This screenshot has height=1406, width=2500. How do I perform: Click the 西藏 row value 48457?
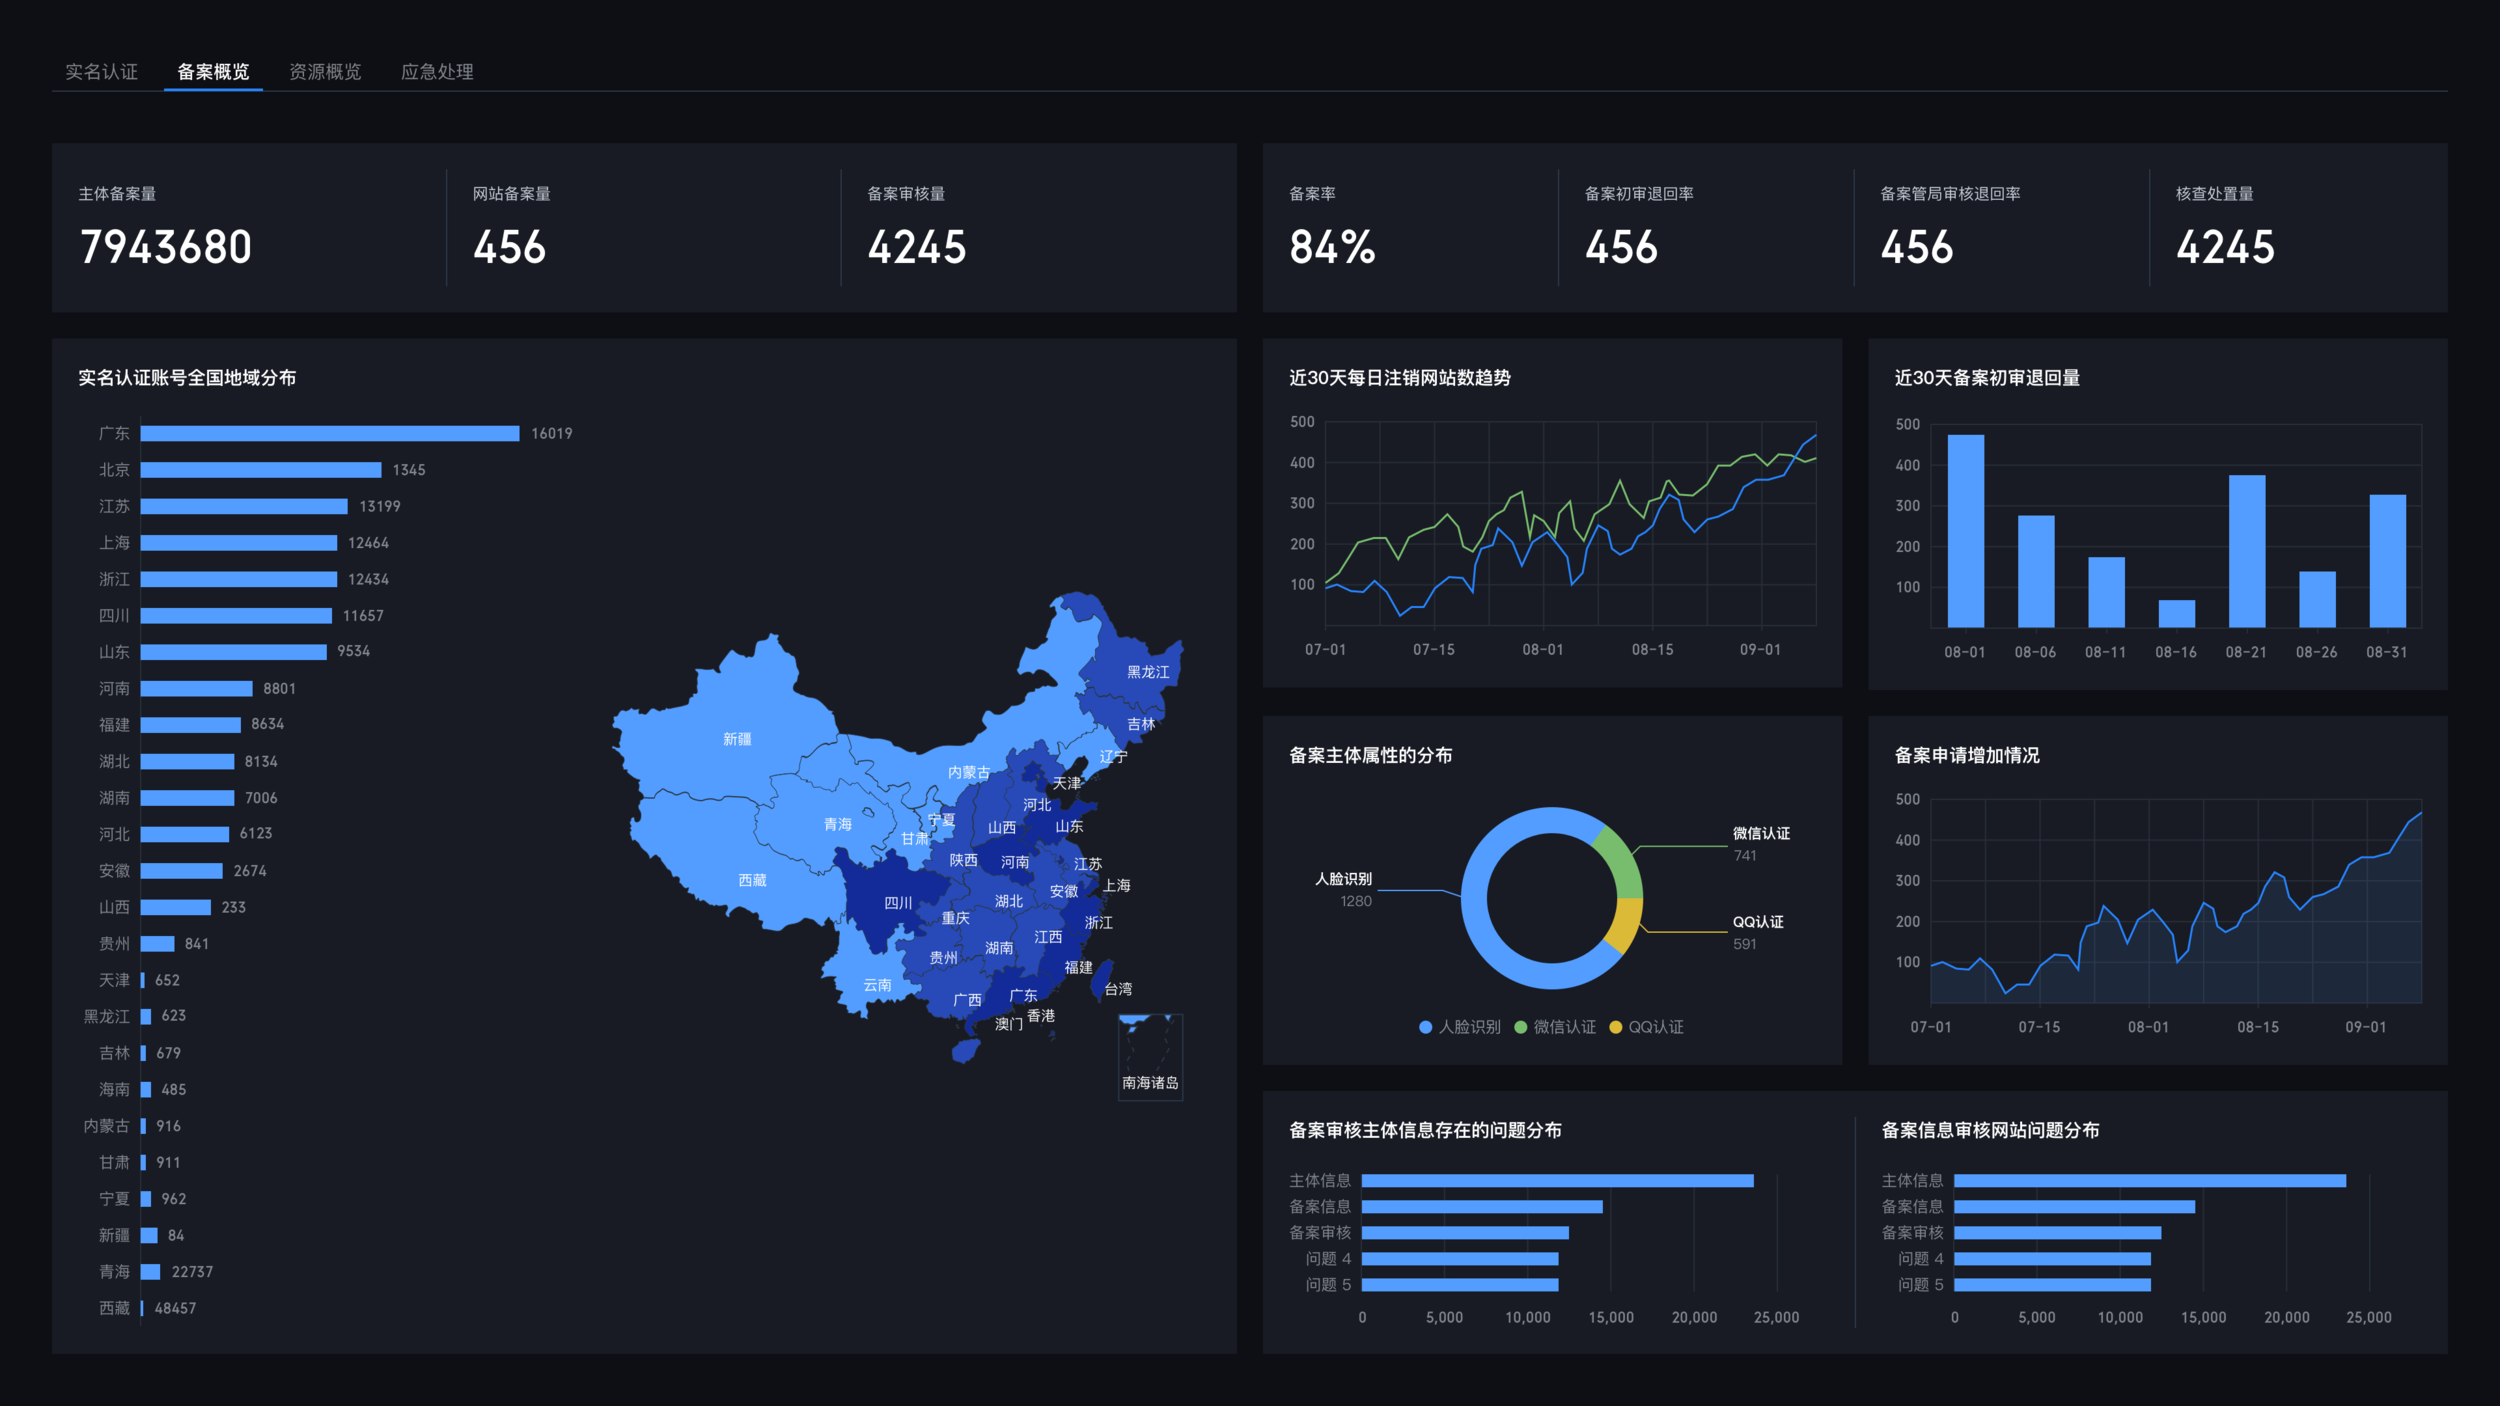(175, 1308)
